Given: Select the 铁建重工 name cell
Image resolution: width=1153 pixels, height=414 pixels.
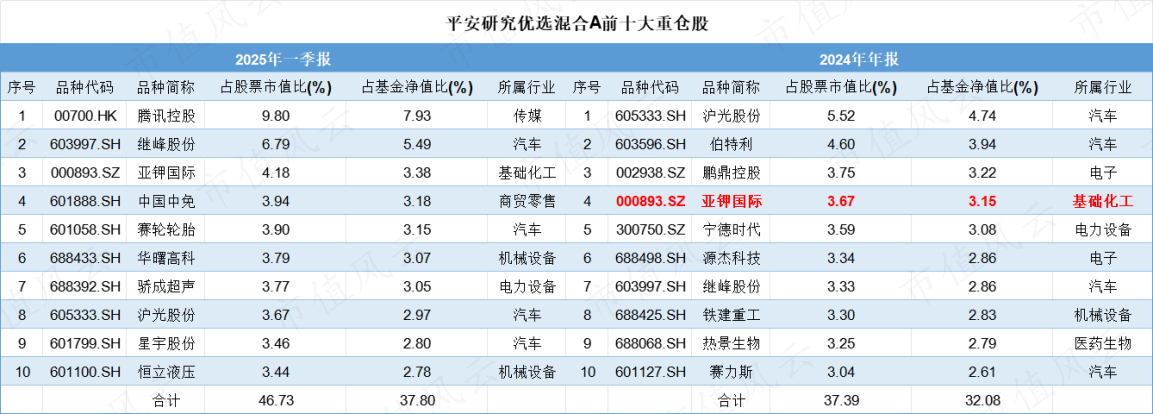Looking at the screenshot, I should tap(731, 315).
